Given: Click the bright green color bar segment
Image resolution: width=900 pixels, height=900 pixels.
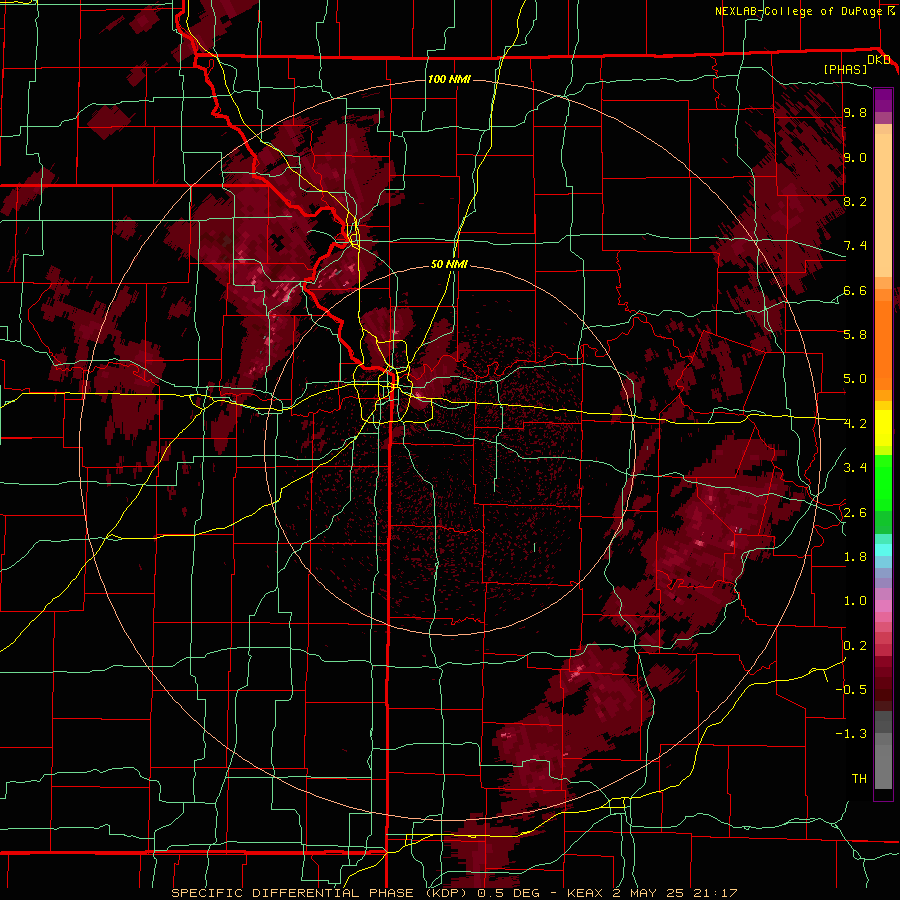Looking at the screenshot, I should pyautogui.click(x=883, y=484).
